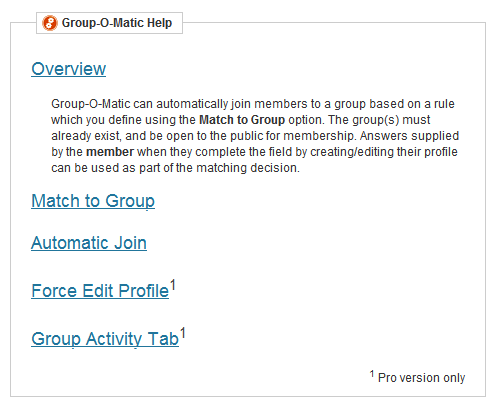Show the Force Edit Profile help section

pyautogui.click(x=100, y=291)
